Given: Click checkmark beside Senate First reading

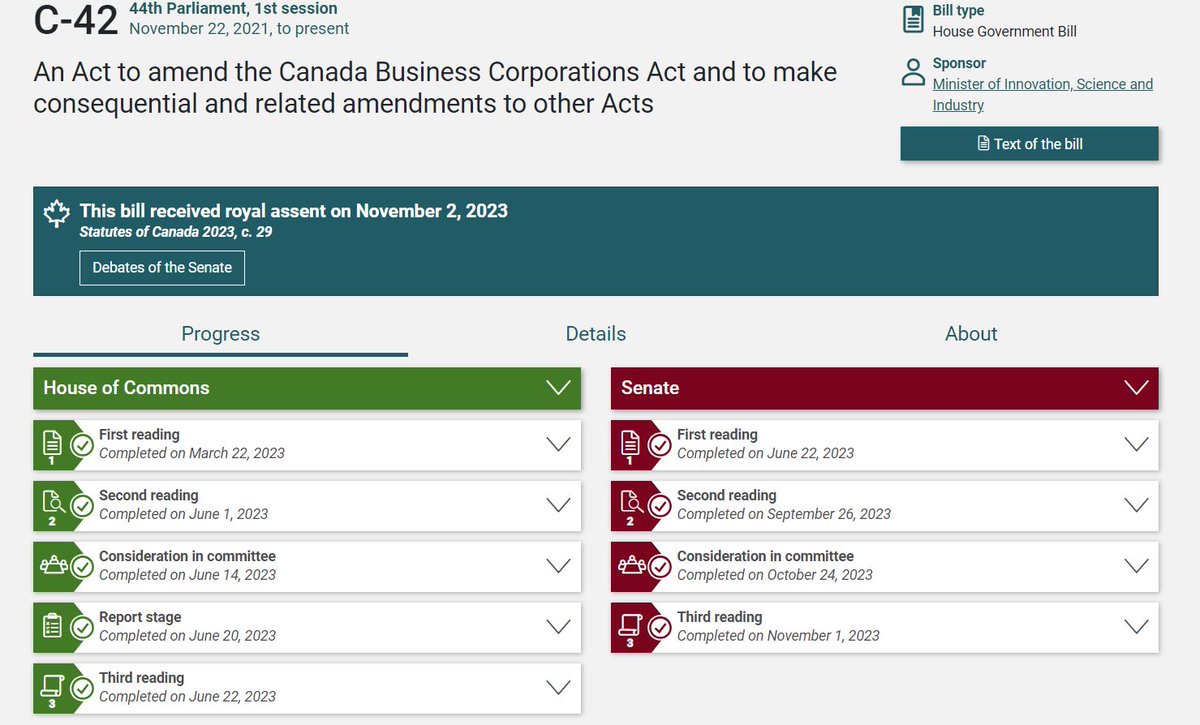Looking at the screenshot, I should [x=660, y=444].
